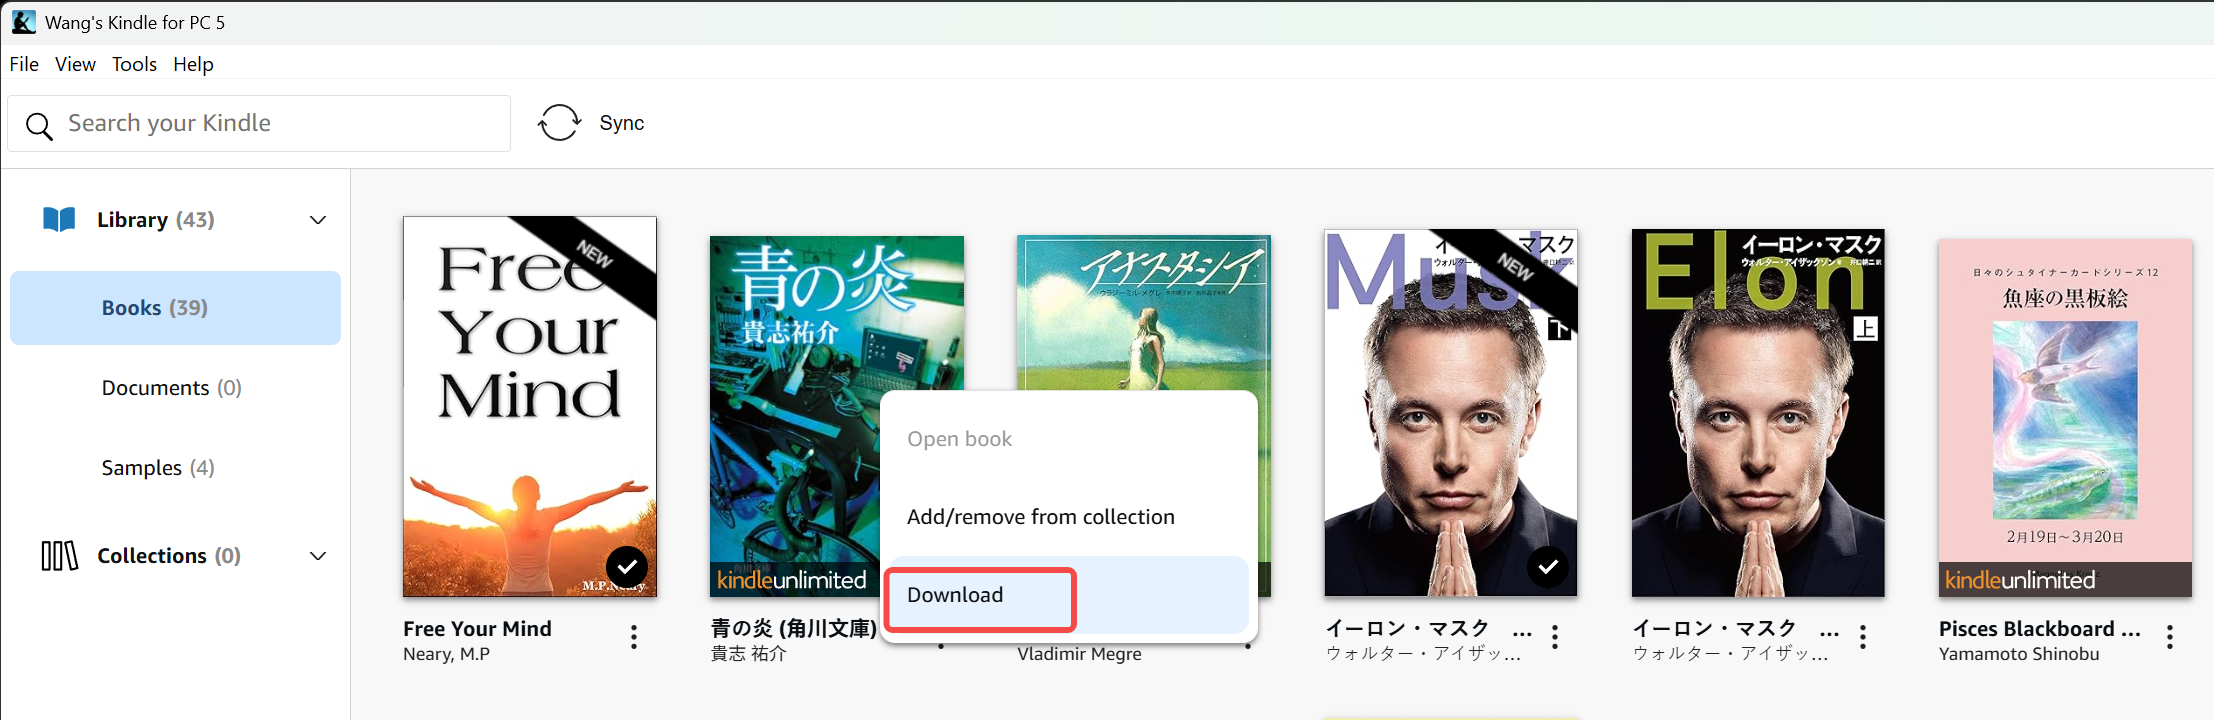Viewport: 2214px width, 720px height.
Task: Open the Help menu
Action: (x=193, y=64)
